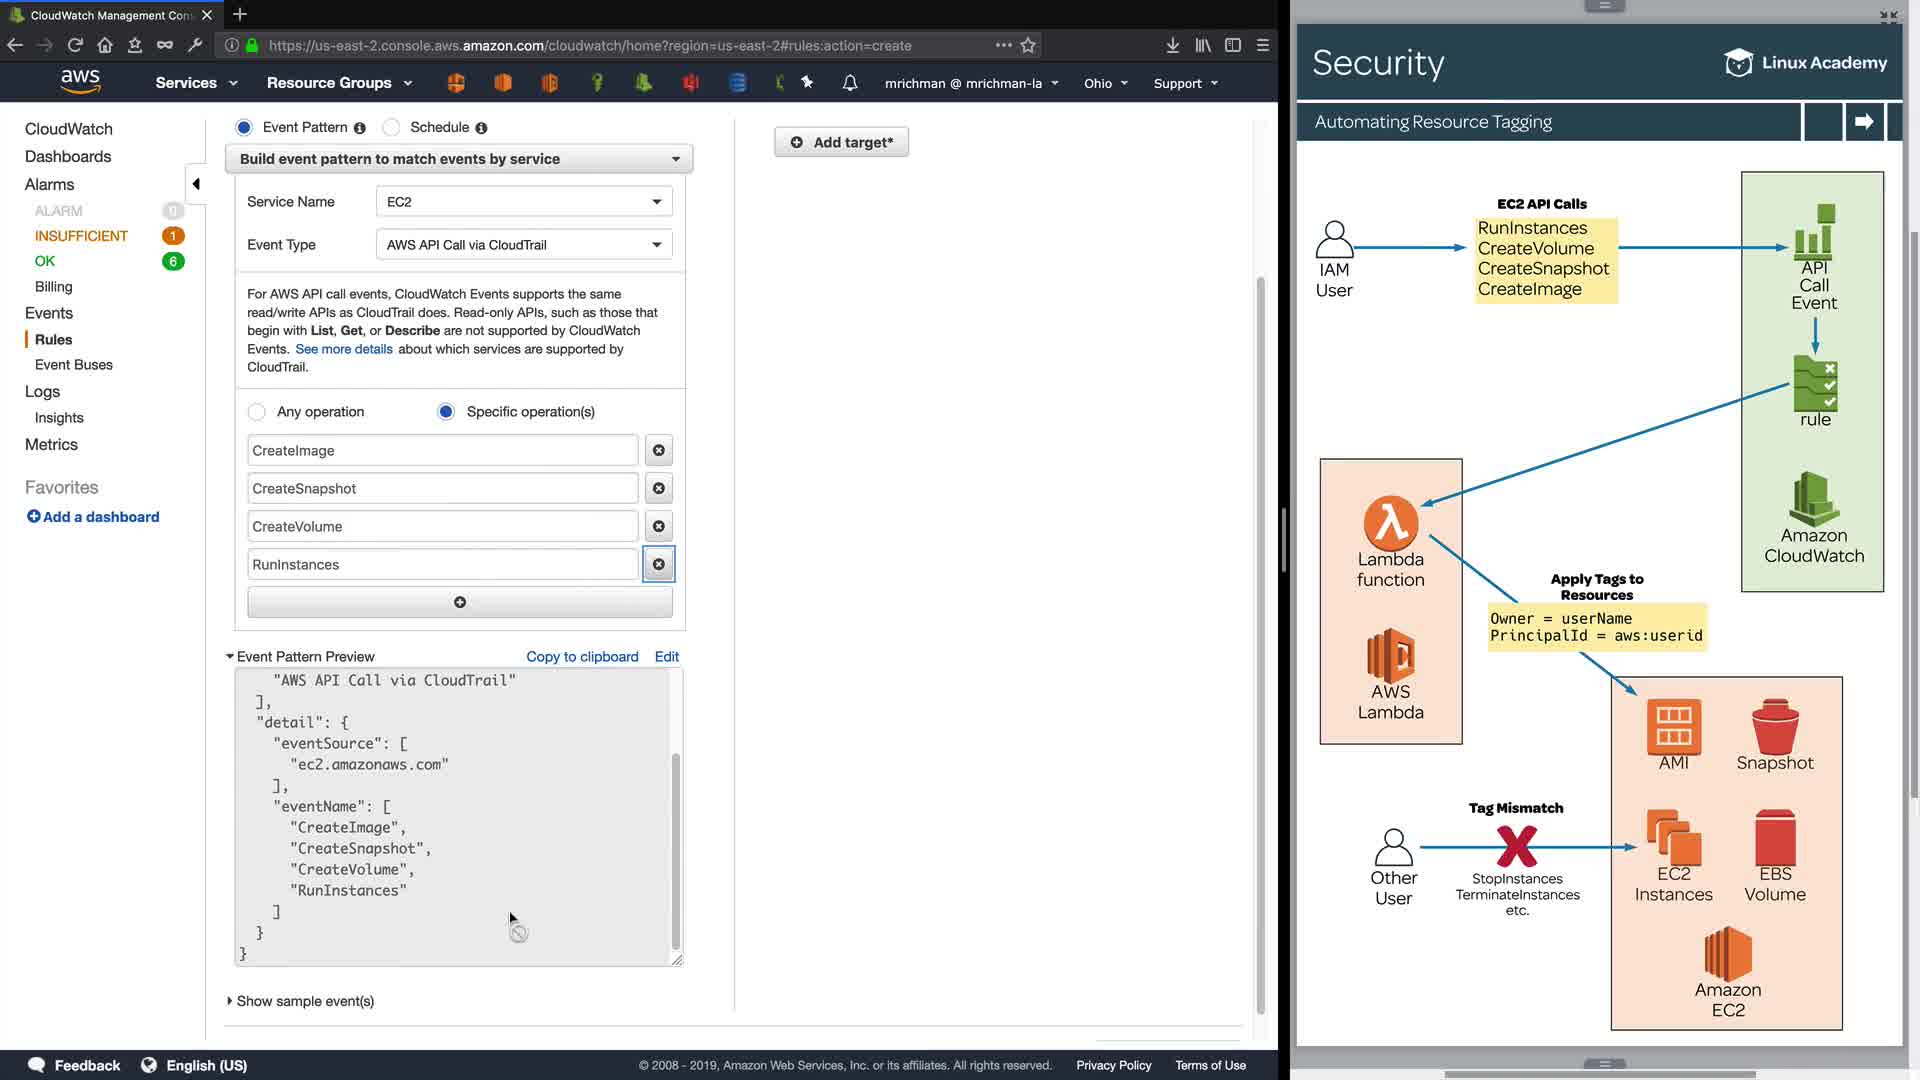Bookmark page with the star icon
The height and width of the screenshot is (1080, 1920).
pos(1028,45)
